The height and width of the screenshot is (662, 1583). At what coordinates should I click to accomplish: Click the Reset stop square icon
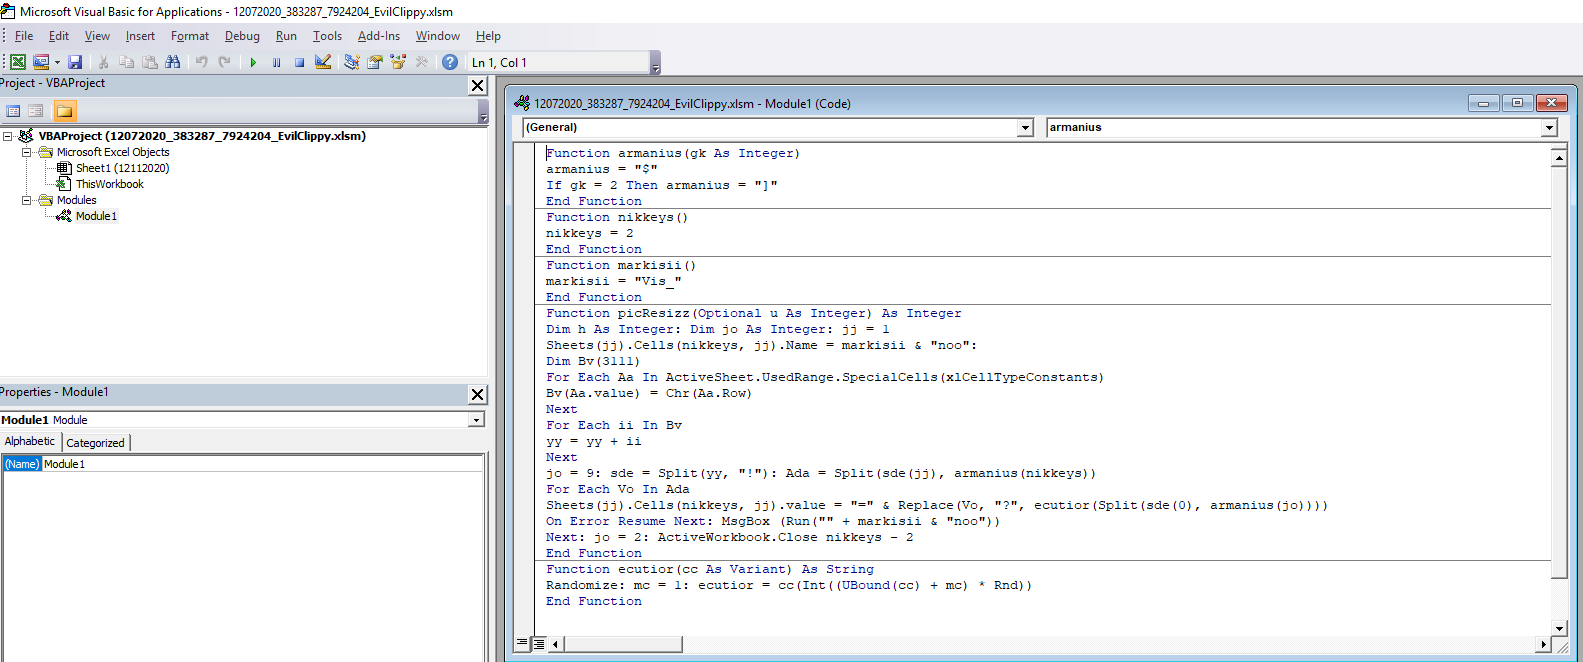pyautogui.click(x=299, y=62)
